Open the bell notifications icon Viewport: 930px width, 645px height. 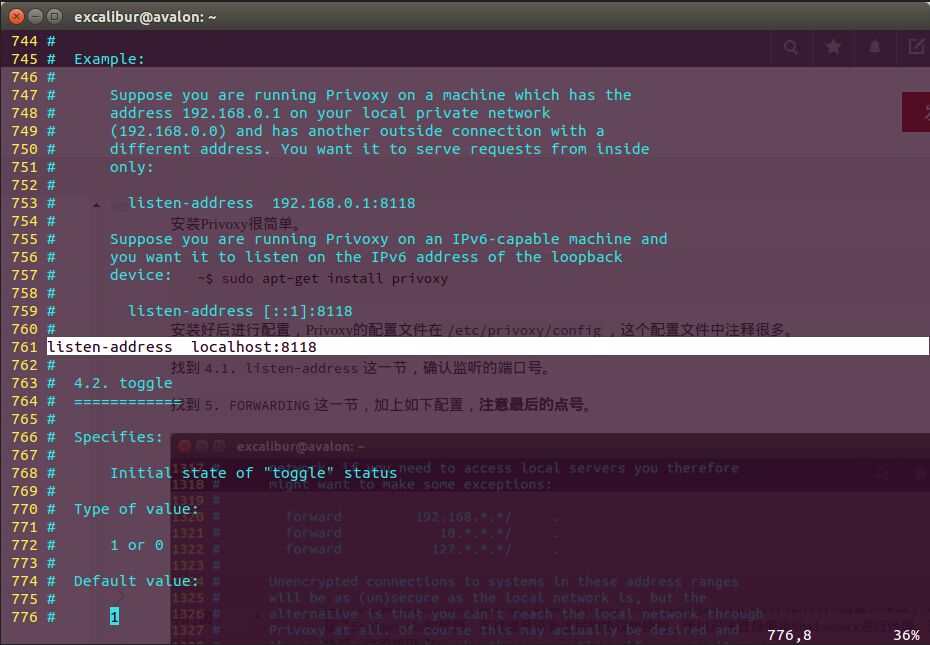pyautogui.click(x=875, y=47)
